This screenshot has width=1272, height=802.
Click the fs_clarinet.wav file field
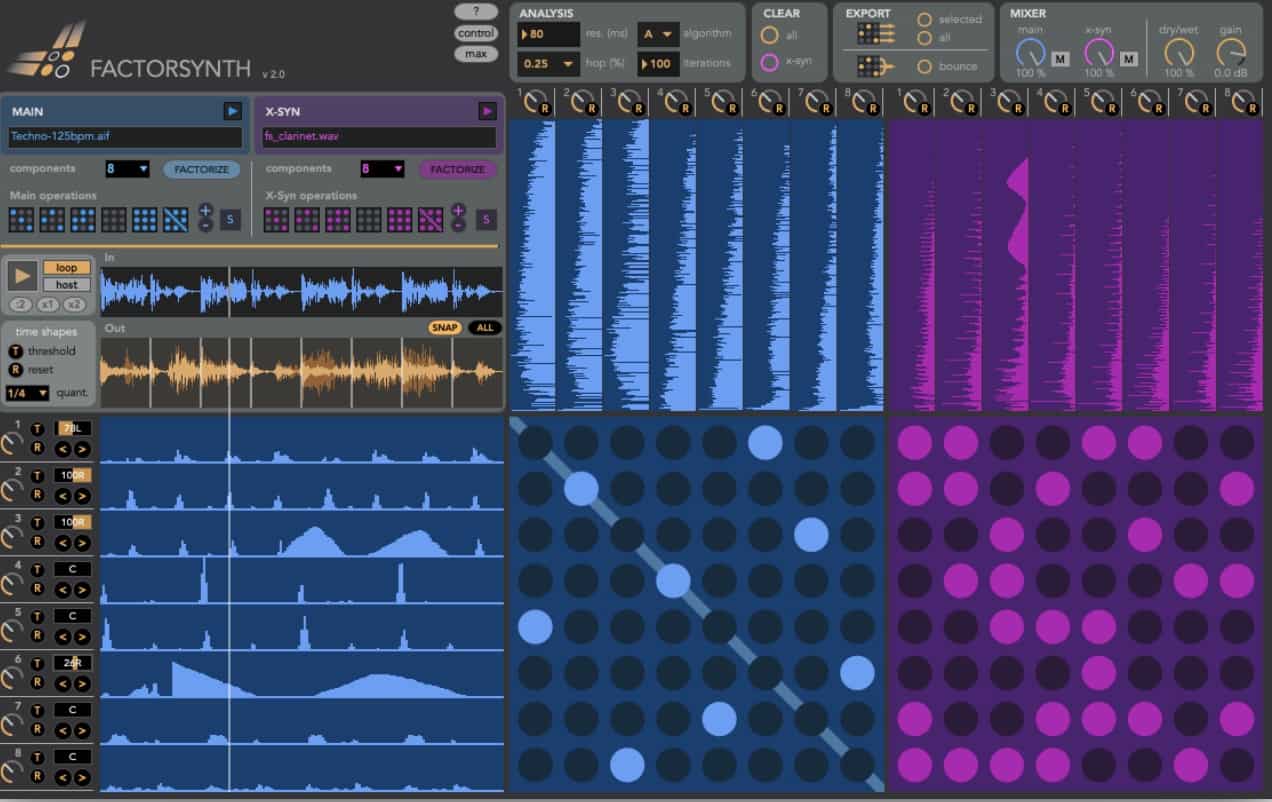click(380, 137)
